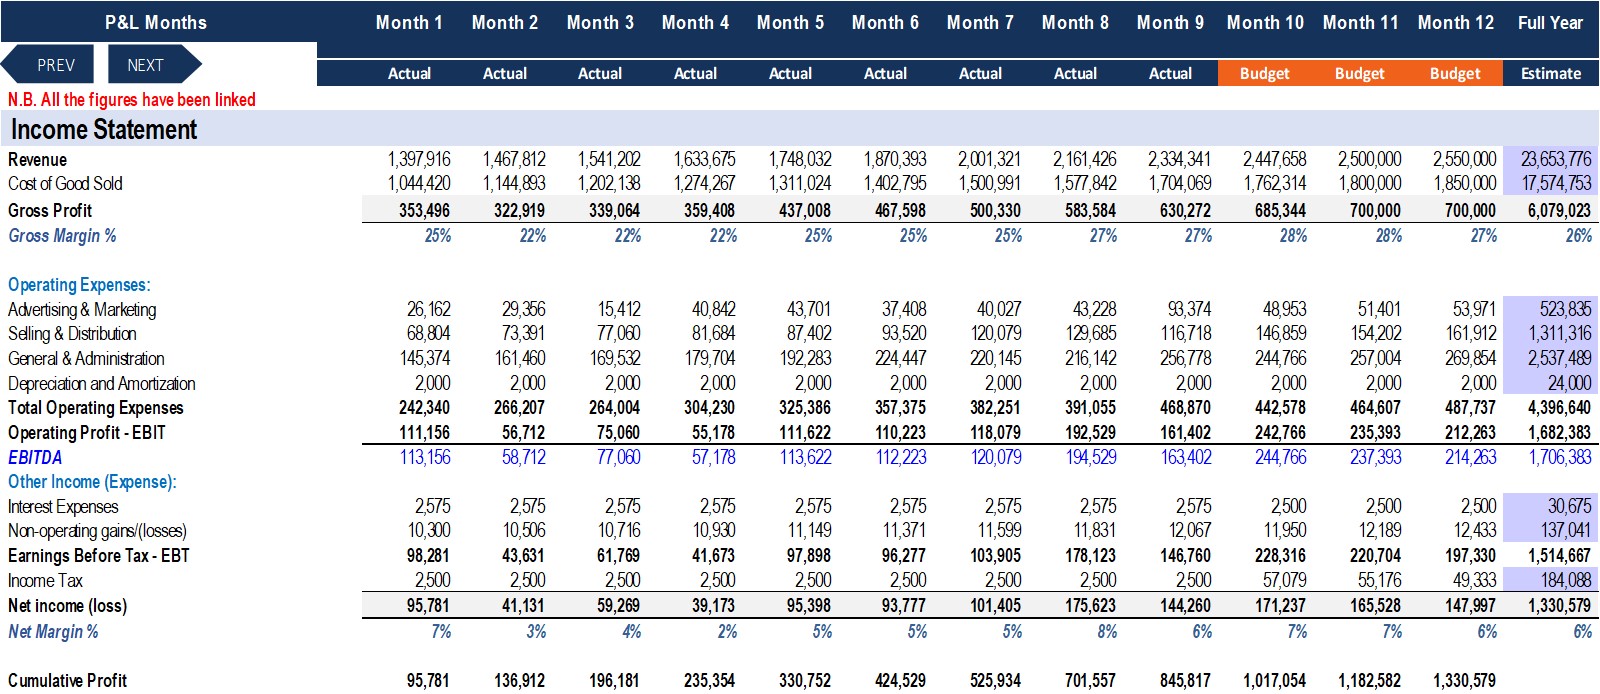The image size is (1600, 694).
Task: Click Month 12 Total Operating Expenses 487,737
Action: [x=1470, y=408]
